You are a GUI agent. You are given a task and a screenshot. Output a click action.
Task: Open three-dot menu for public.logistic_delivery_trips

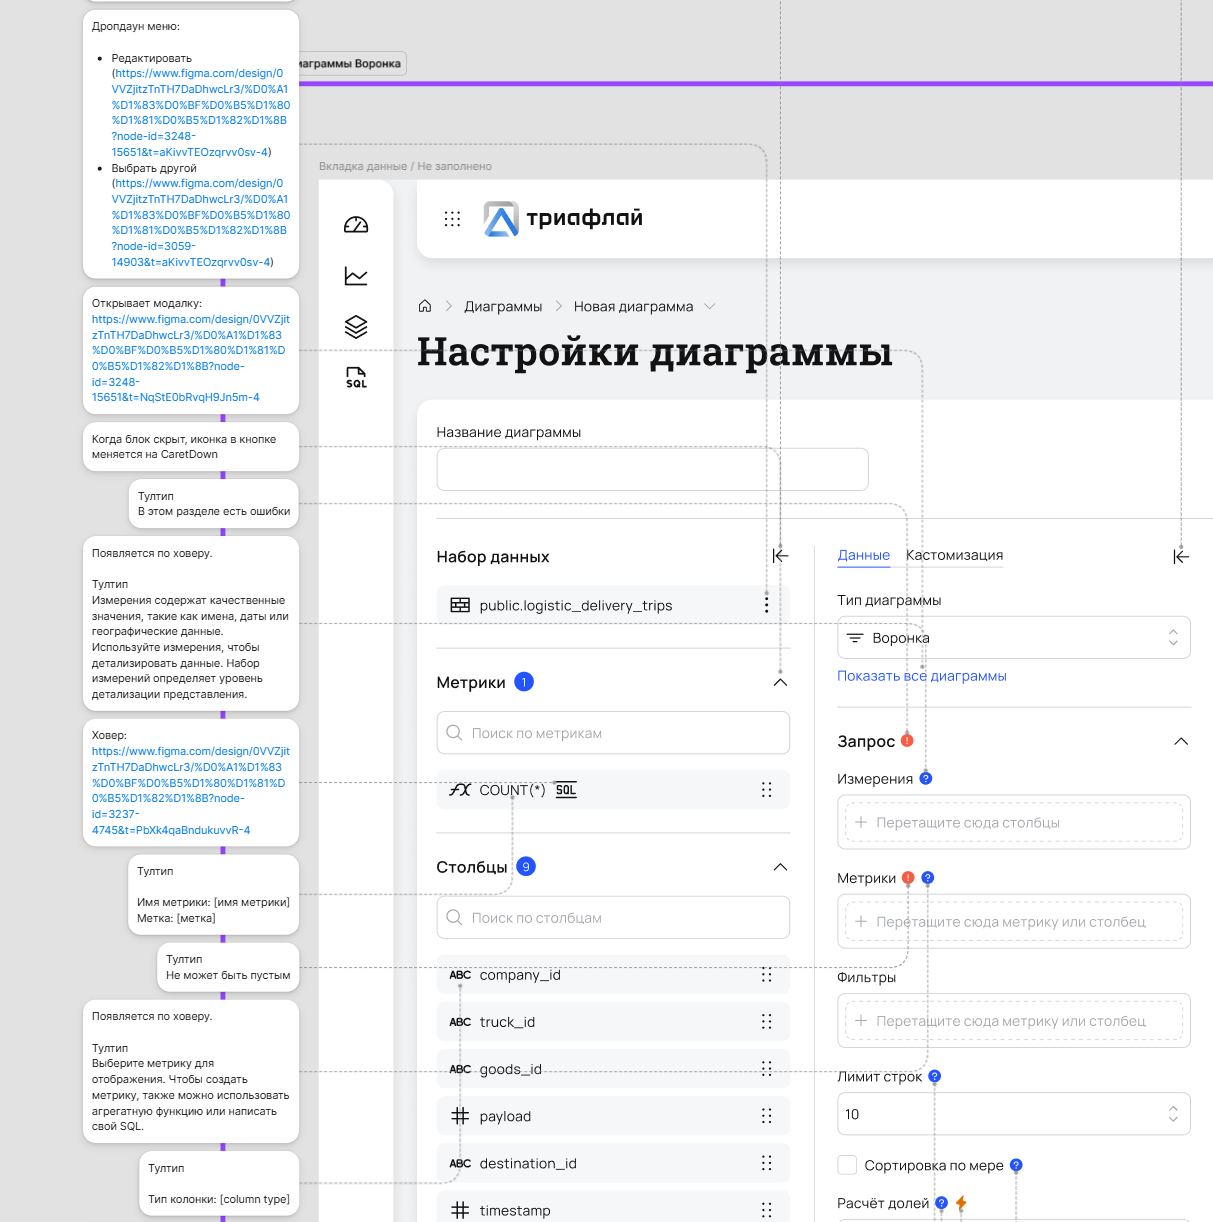(766, 604)
